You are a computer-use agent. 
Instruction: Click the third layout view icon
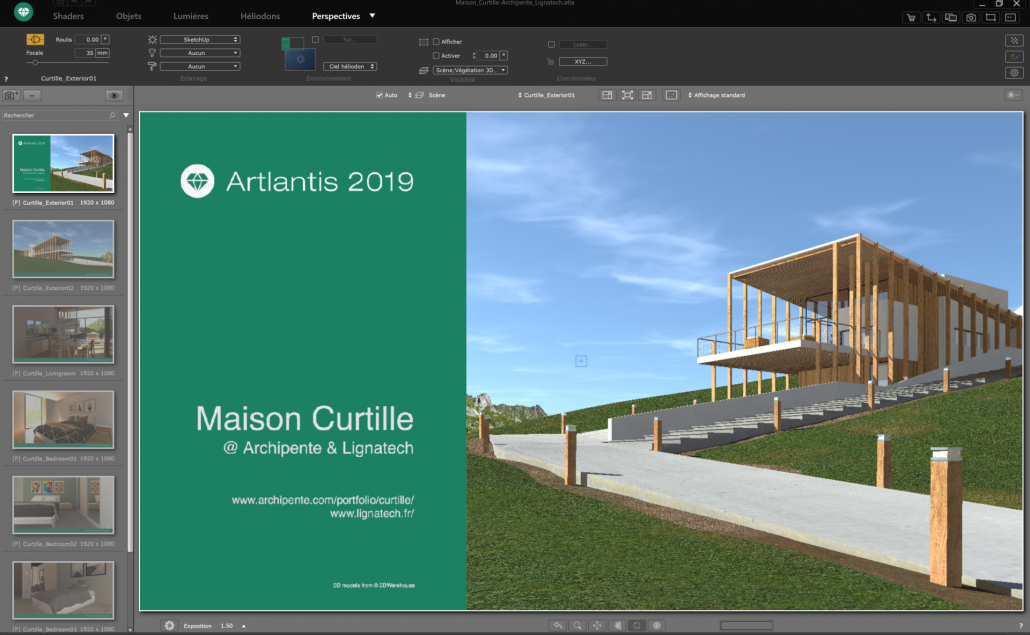[x=647, y=95]
